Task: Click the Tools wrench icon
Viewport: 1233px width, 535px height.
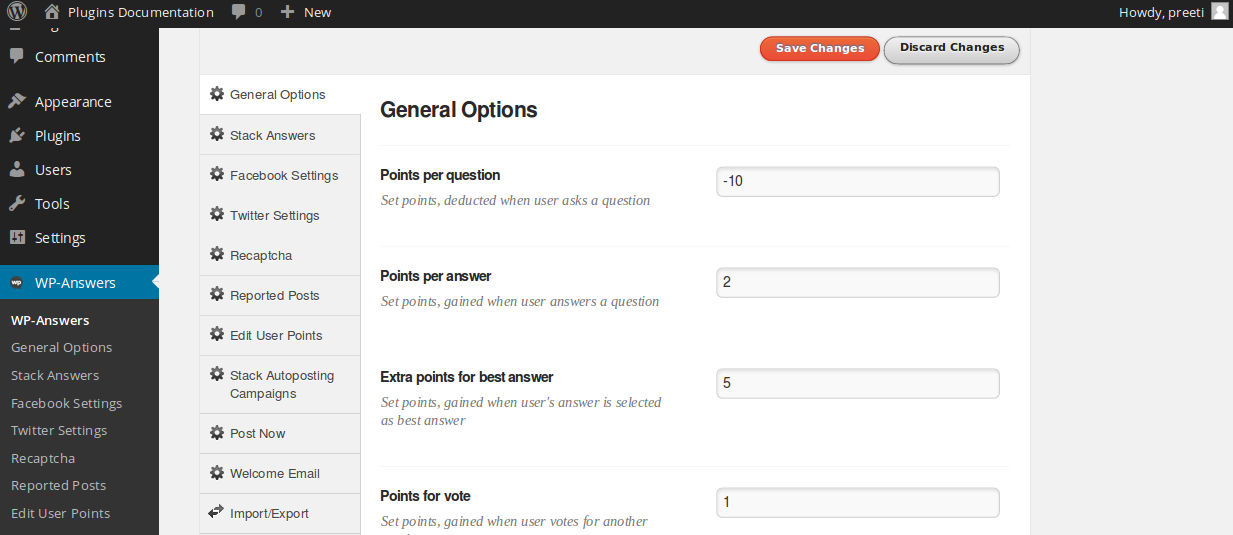Action: tap(17, 204)
